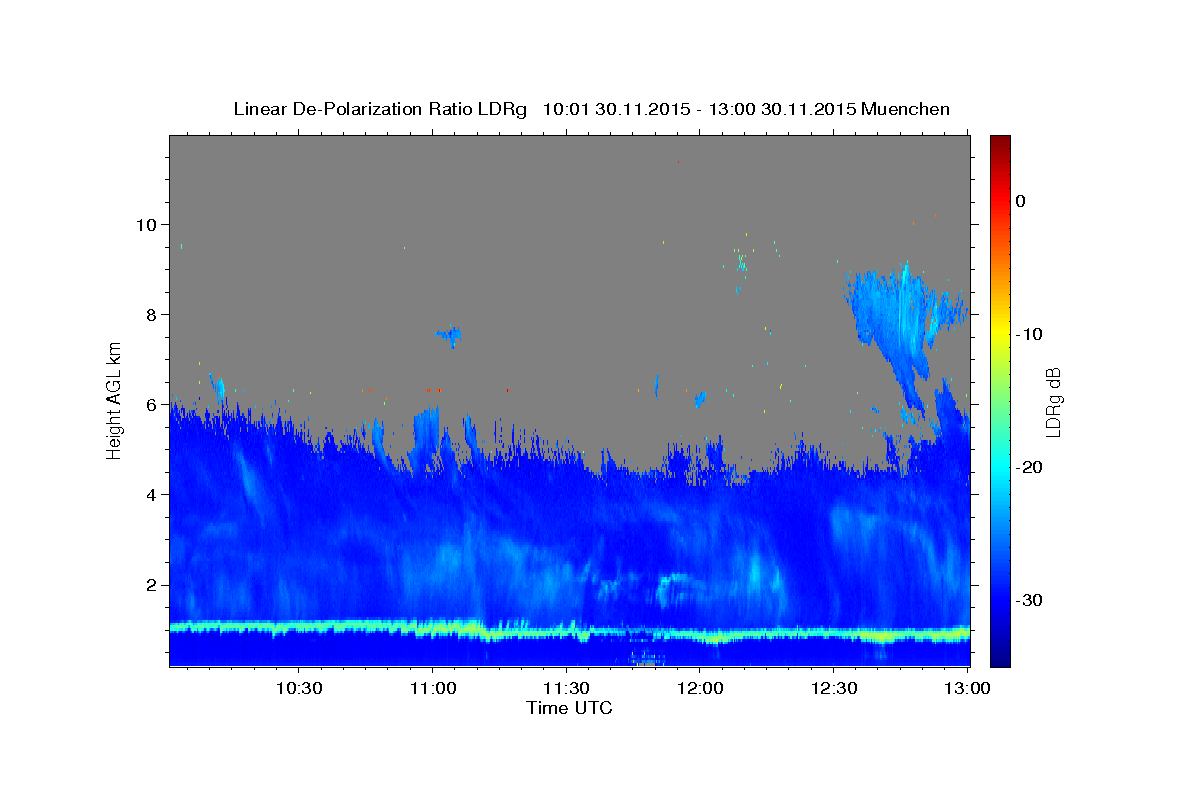The height and width of the screenshot is (800, 1200).
Task: Click the height tick label "2"
Action: click(151, 584)
